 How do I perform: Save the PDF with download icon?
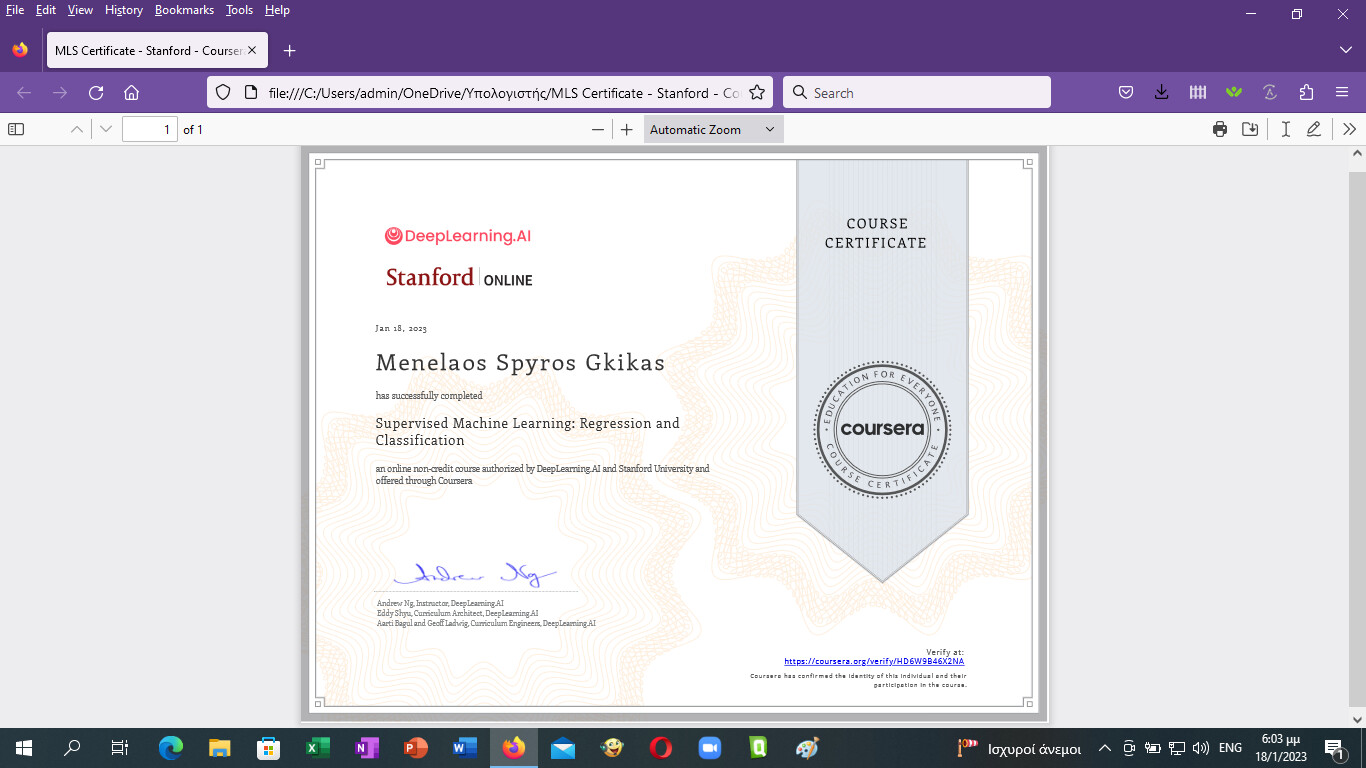(1249, 129)
